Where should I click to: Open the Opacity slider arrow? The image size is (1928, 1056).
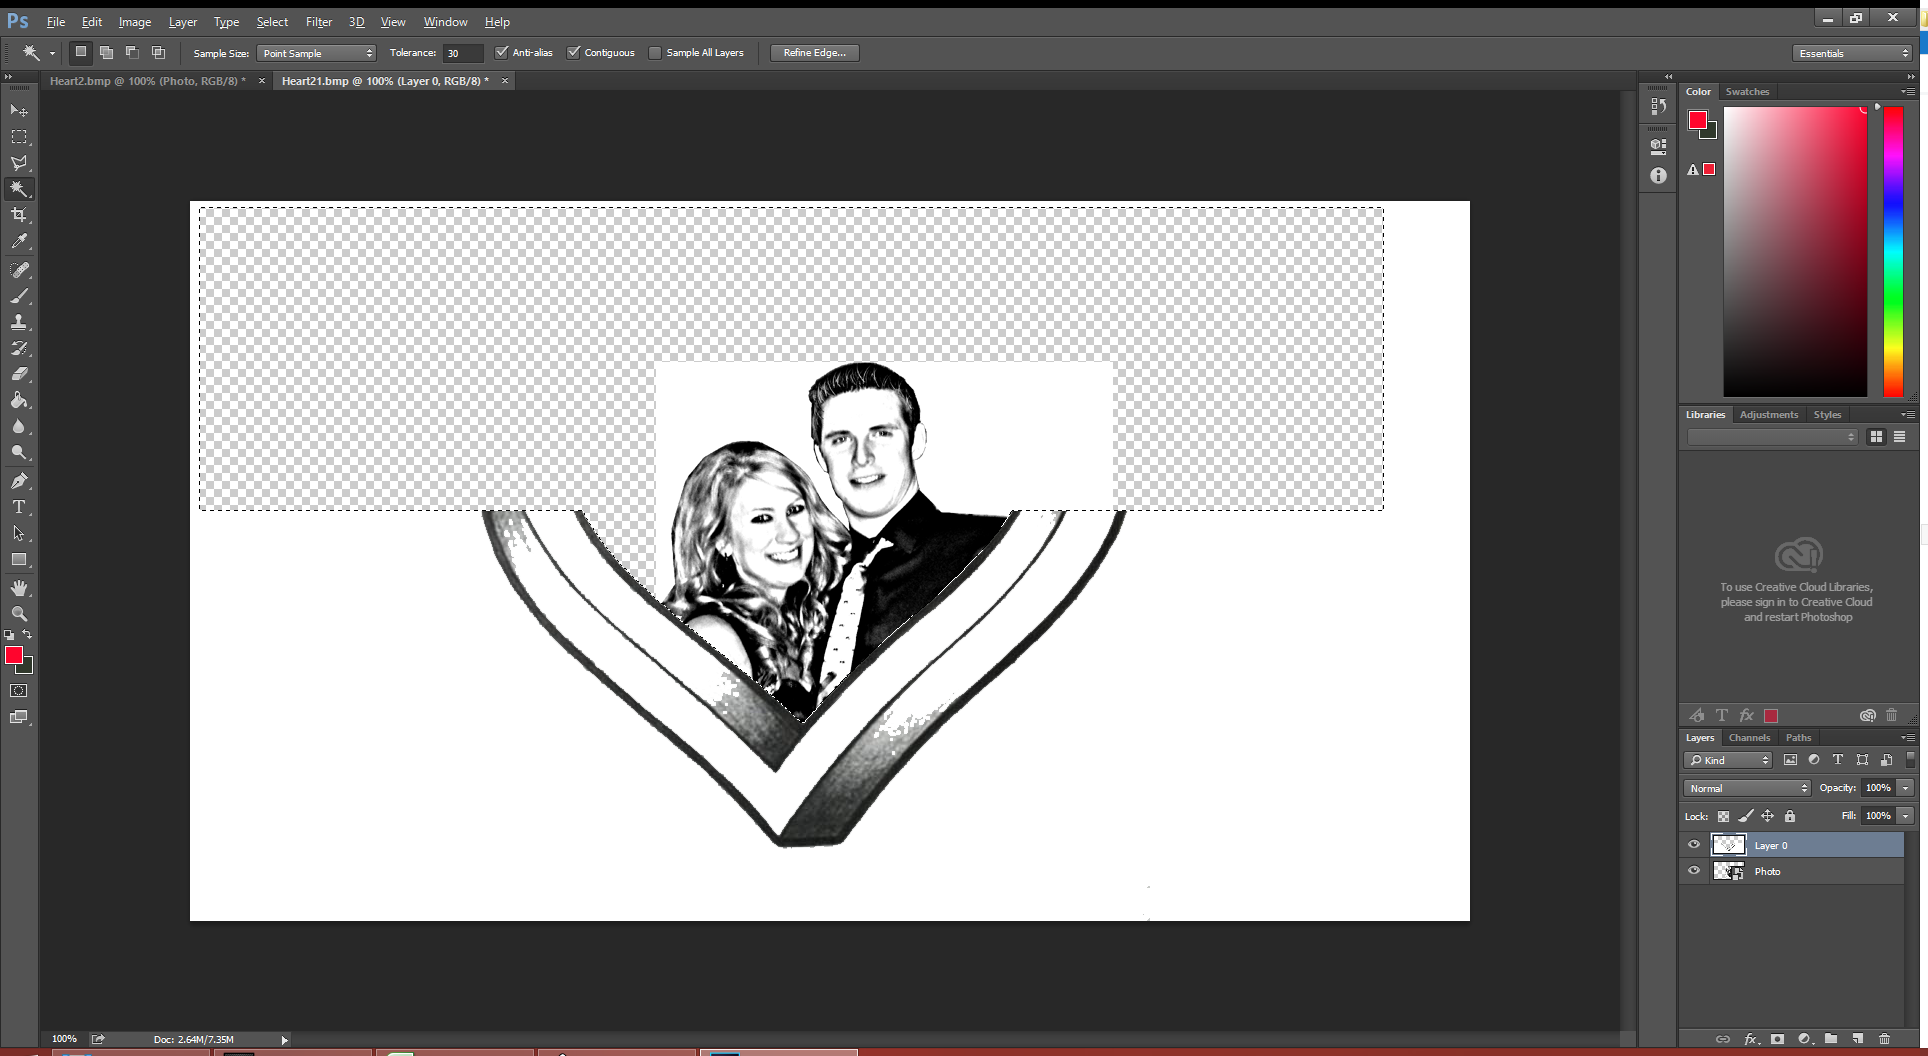tap(1906, 788)
